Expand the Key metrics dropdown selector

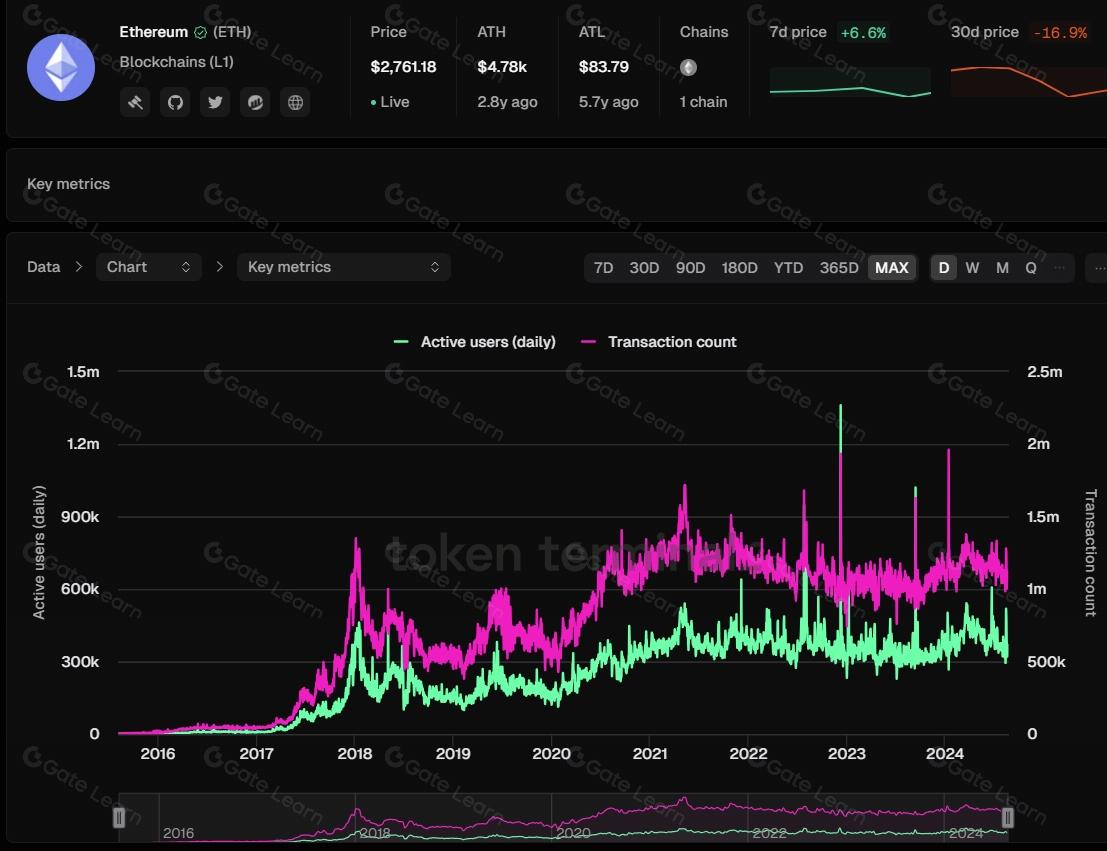[343, 267]
